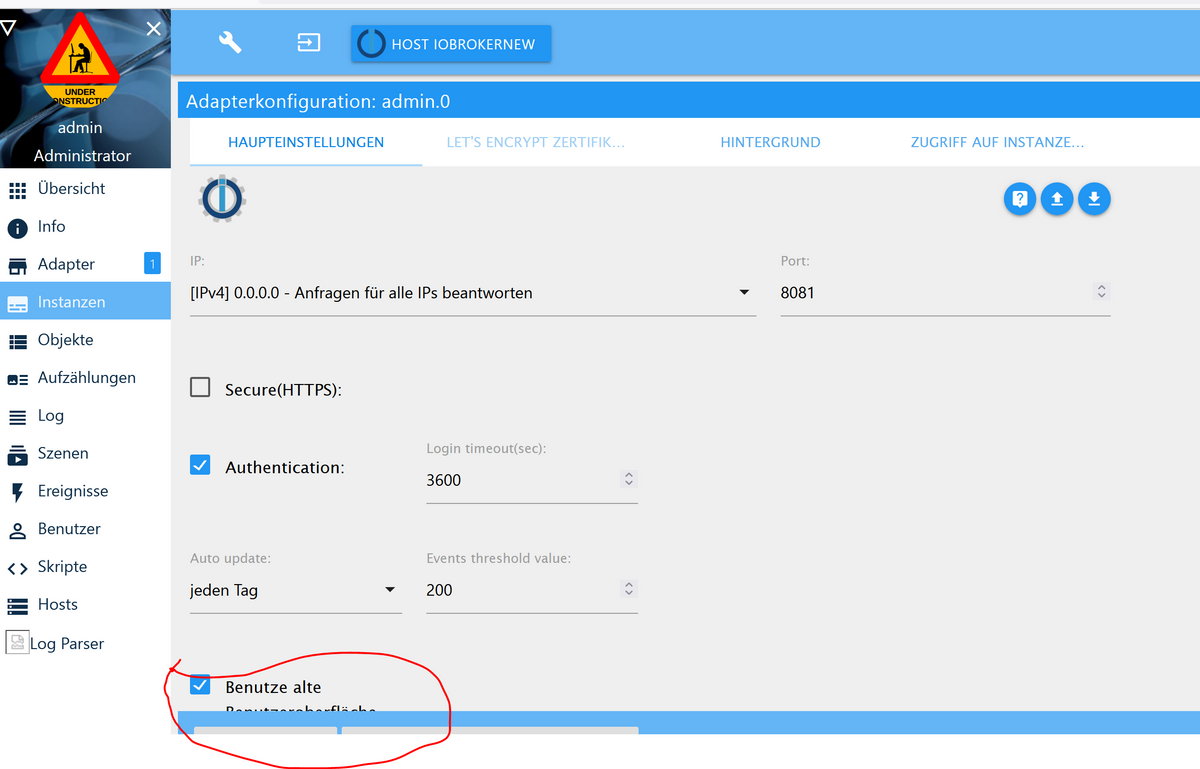Click the Administrator role text
Screen dimensions: 1200x769
click(x=82, y=156)
